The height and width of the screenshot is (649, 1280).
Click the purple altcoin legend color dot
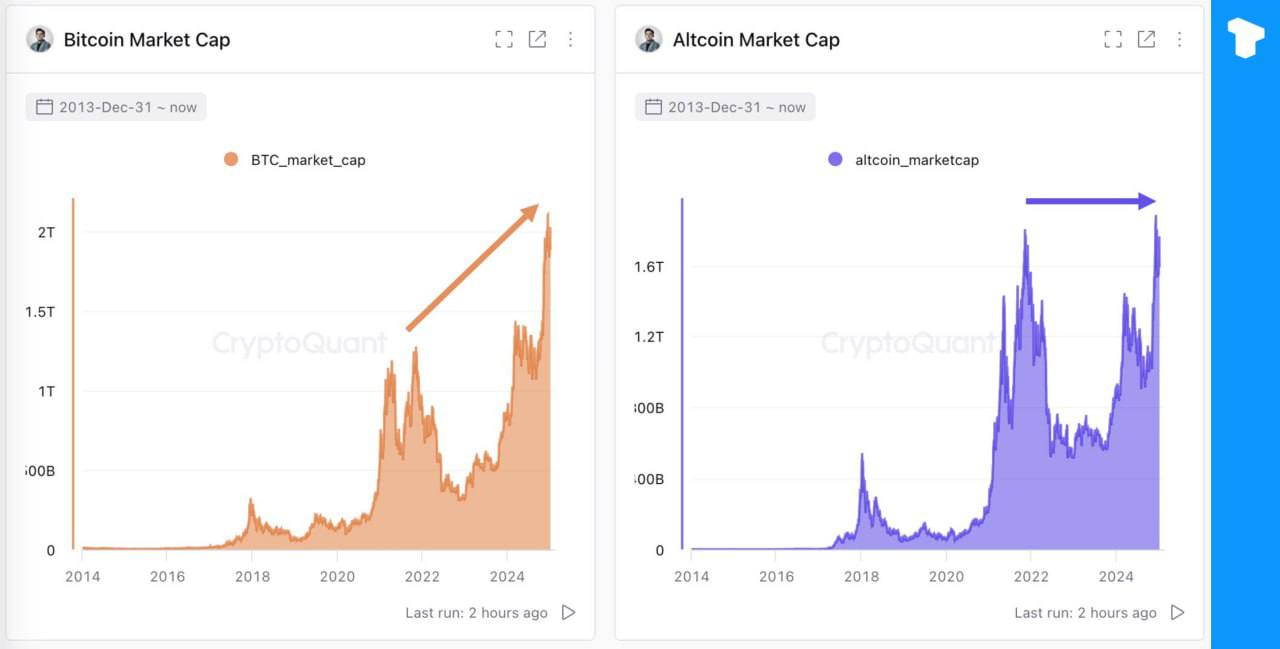(x=836, y=159)
